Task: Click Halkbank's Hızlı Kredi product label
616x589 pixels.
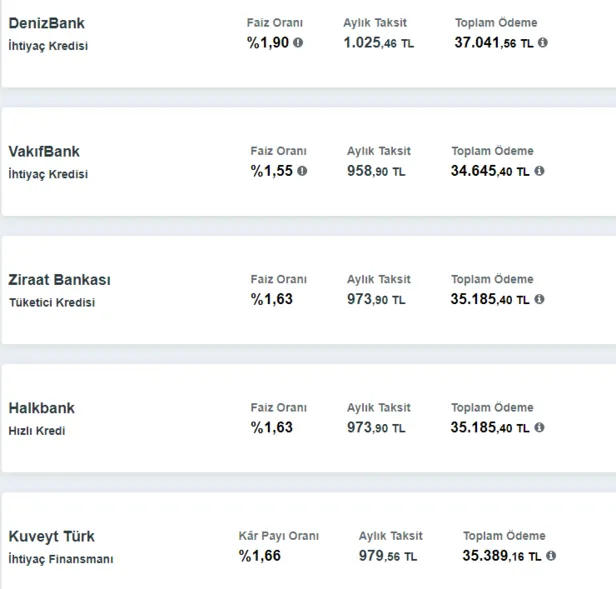Action: [36, 431]
